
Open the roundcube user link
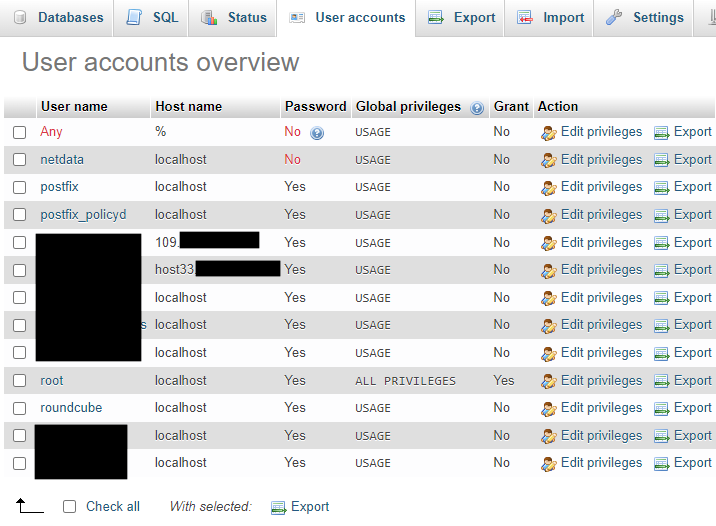71,408
